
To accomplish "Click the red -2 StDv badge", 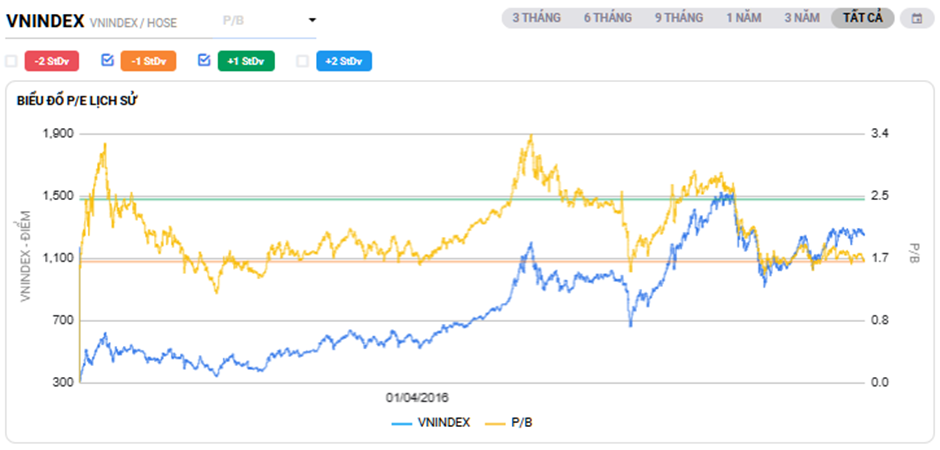I will pyautogui.click(x=53, y=61).
